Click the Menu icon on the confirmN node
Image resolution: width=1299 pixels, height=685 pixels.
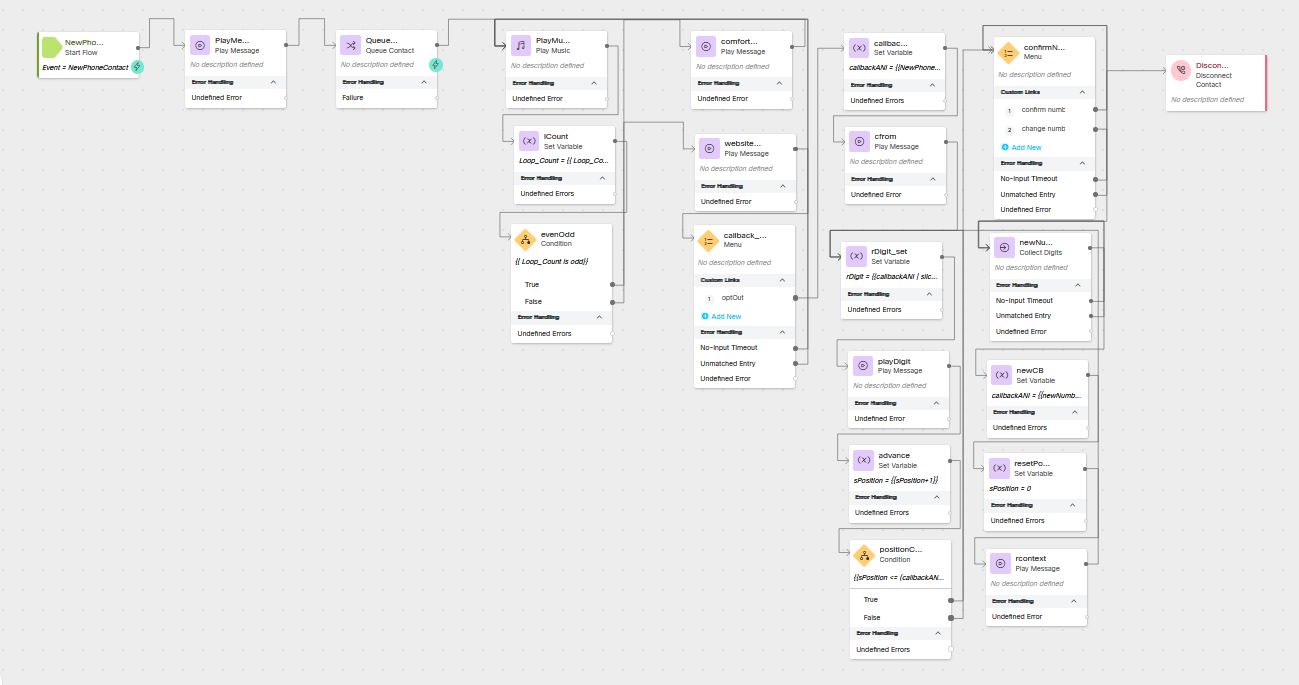(1006, 53)
